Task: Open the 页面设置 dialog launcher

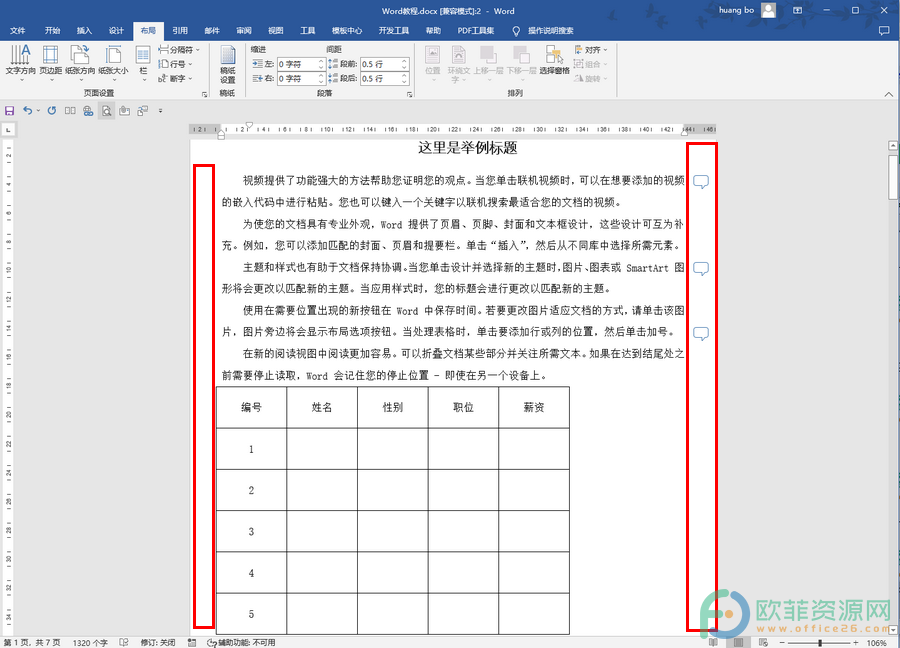Action: (x=205, y=94)
